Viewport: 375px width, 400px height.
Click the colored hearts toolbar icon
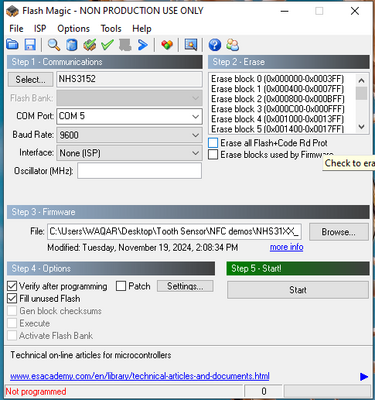point(167,45)
